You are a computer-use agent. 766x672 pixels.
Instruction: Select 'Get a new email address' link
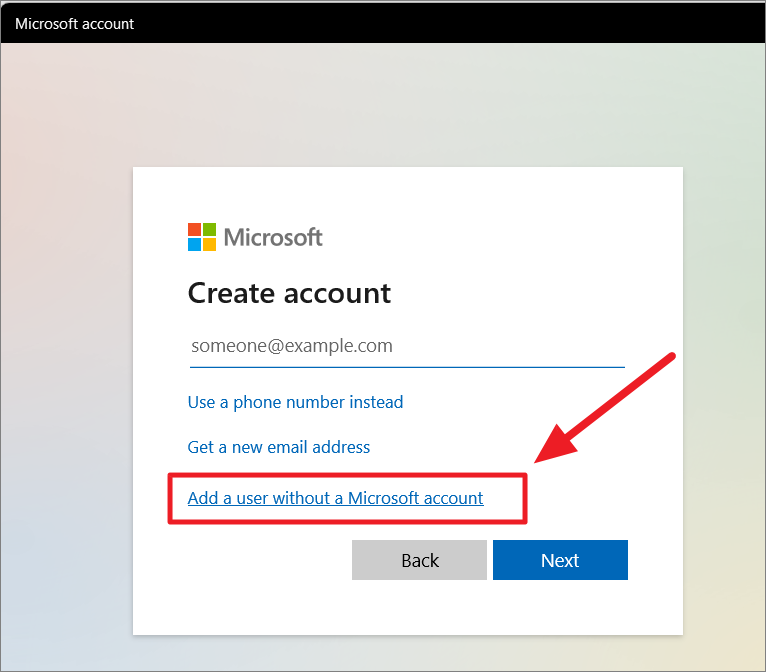point(278,447)
